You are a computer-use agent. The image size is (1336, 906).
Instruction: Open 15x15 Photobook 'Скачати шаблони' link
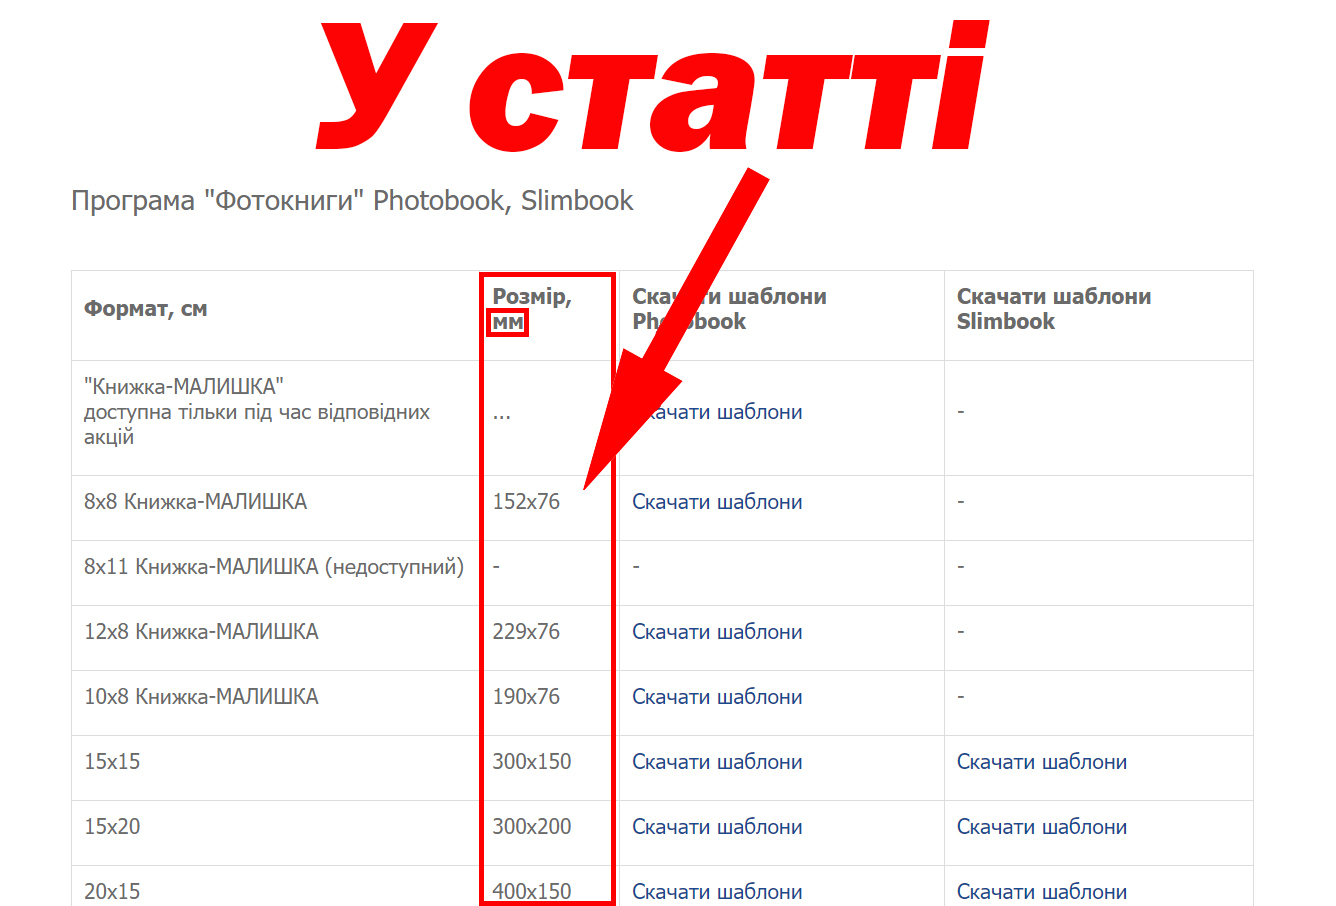717,762
